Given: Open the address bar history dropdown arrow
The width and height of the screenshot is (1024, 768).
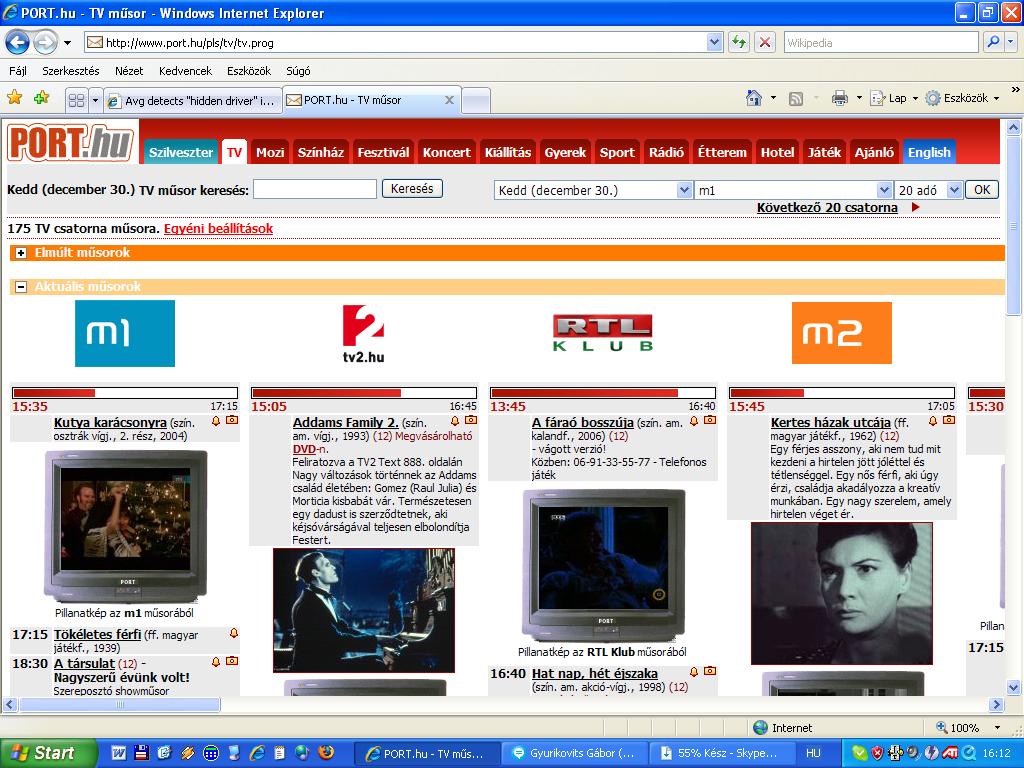Looking at the screenshot, I should click(714, 42).
